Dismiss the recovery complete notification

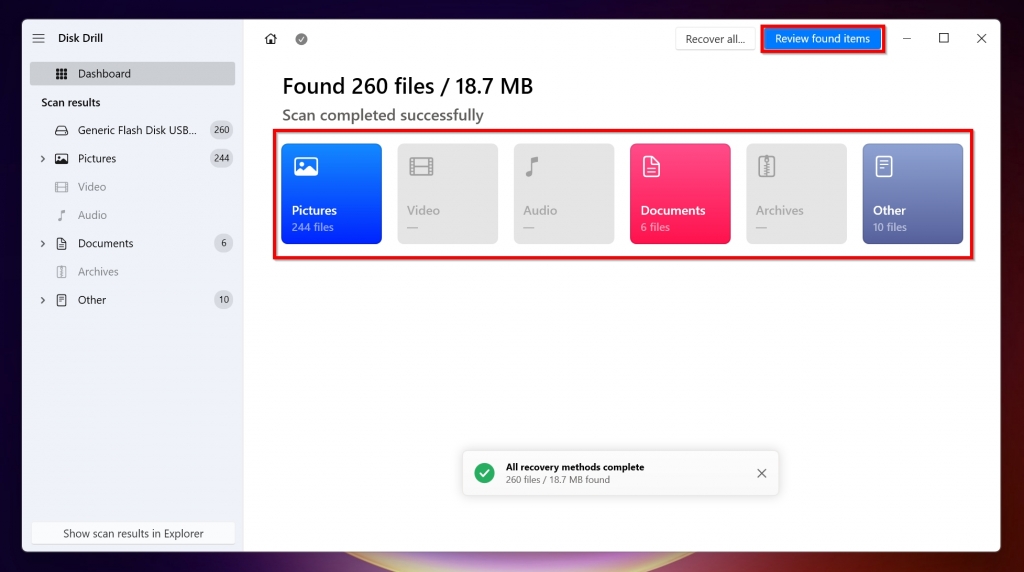pos(761,473)
